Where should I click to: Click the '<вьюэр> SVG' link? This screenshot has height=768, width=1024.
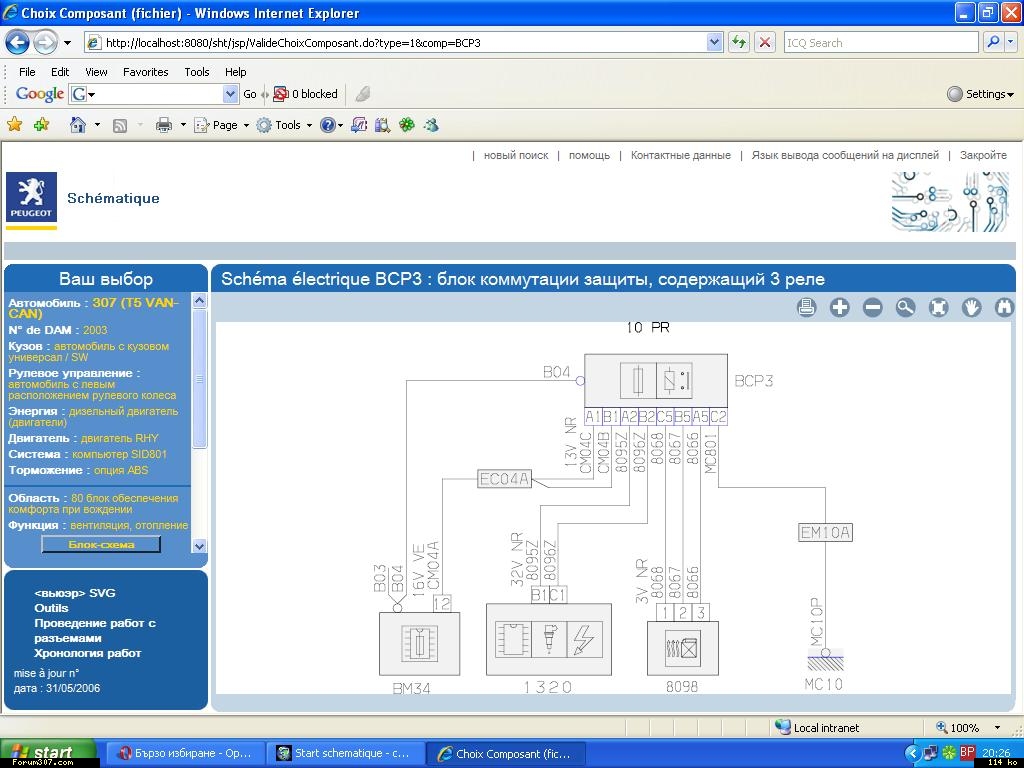click(x=74, y=593)
